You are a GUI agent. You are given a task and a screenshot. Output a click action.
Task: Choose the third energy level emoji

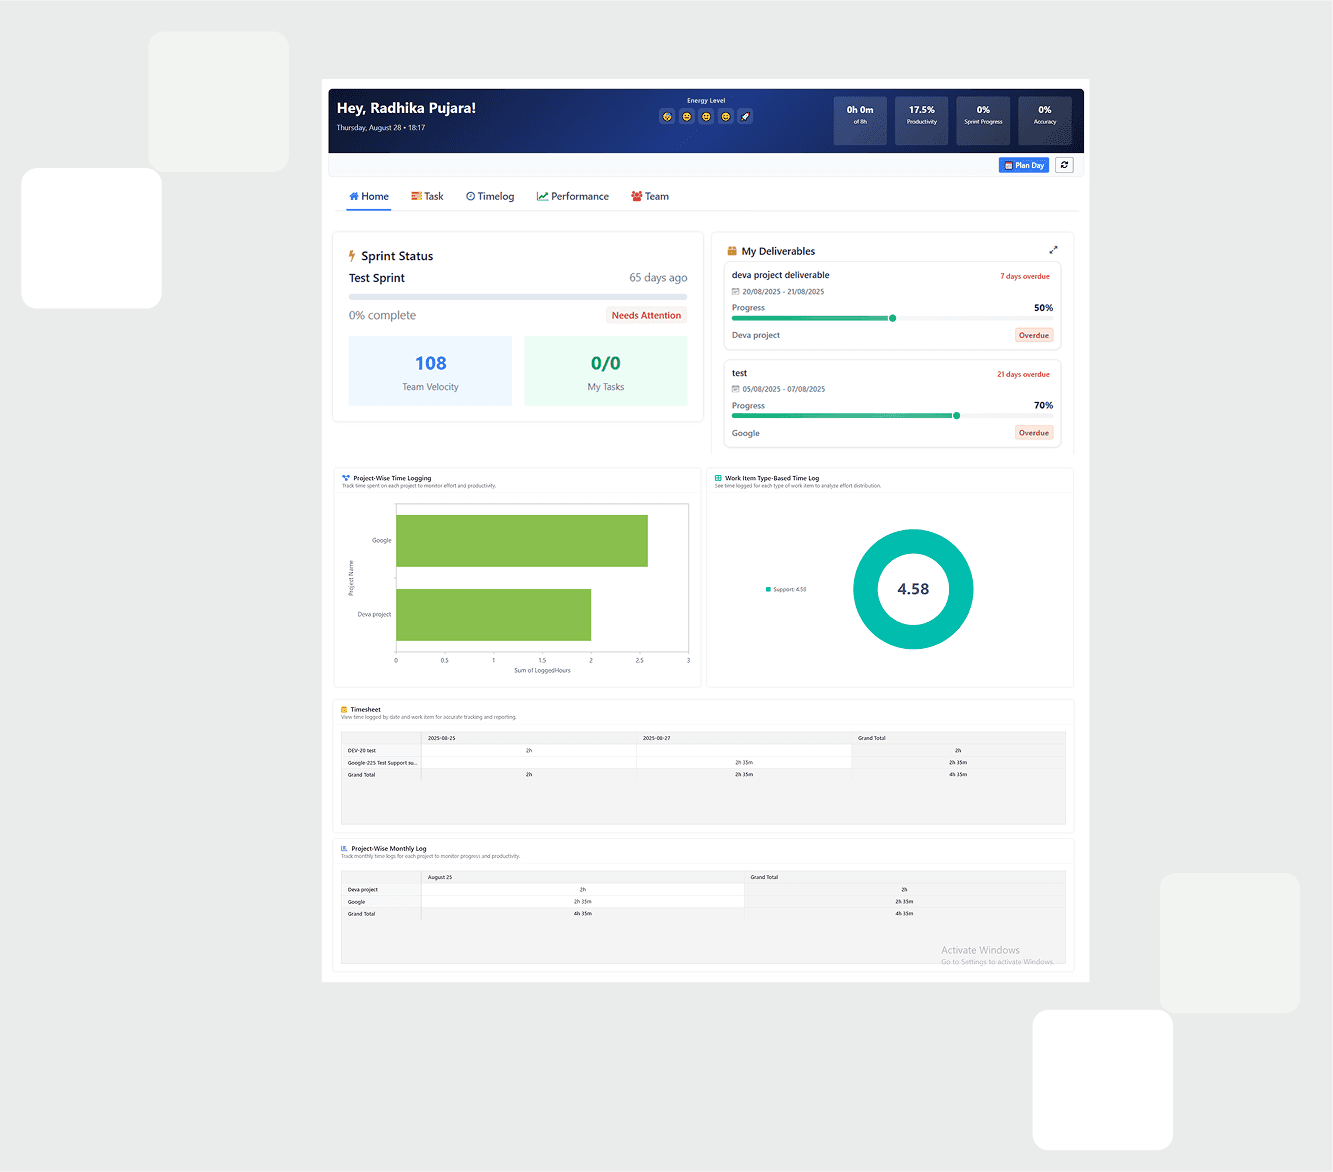pos(706,116)
